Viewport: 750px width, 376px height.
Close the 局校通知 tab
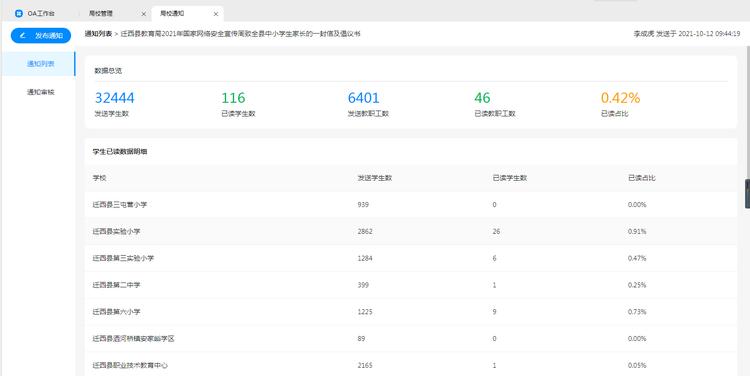pyautogui.click(x=216, y=14)
